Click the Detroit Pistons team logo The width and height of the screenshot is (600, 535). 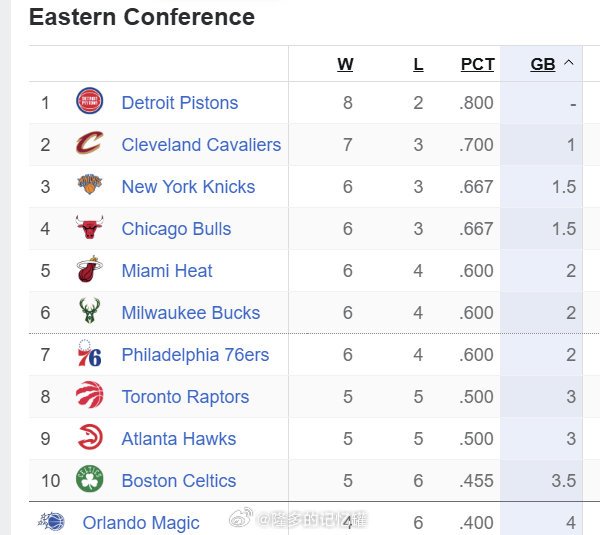tap(89, 102)
